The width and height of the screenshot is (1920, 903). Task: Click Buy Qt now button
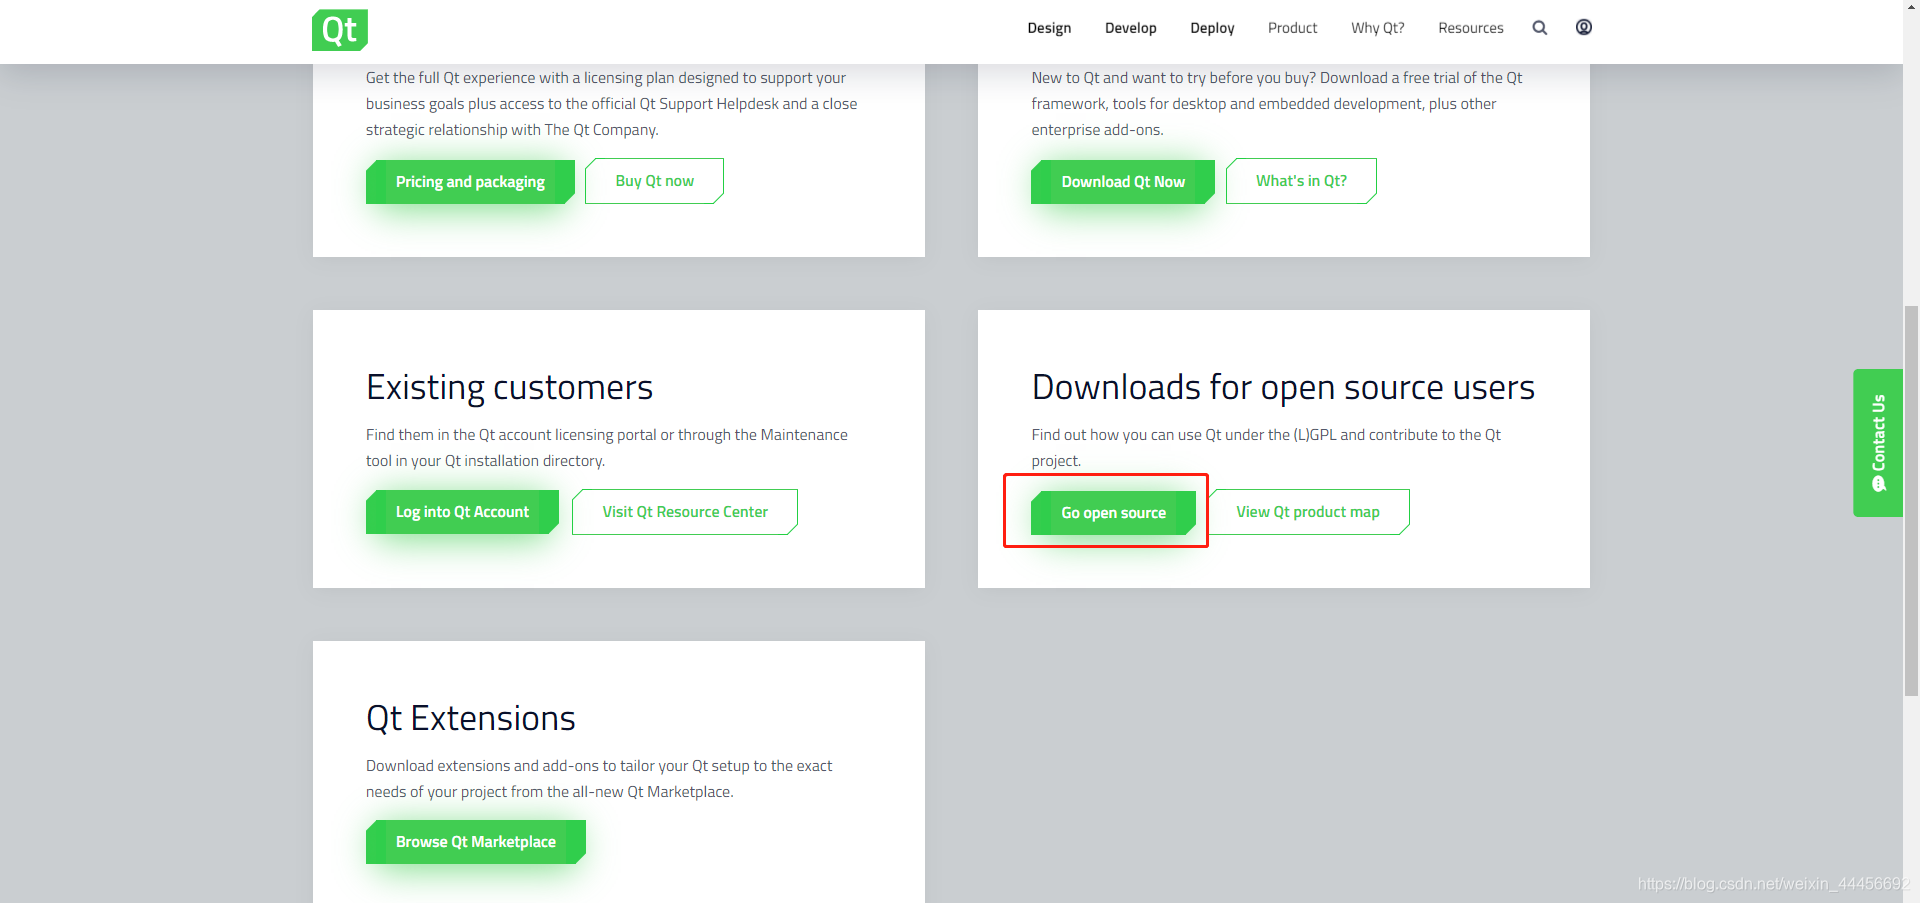tap(655, 181)
